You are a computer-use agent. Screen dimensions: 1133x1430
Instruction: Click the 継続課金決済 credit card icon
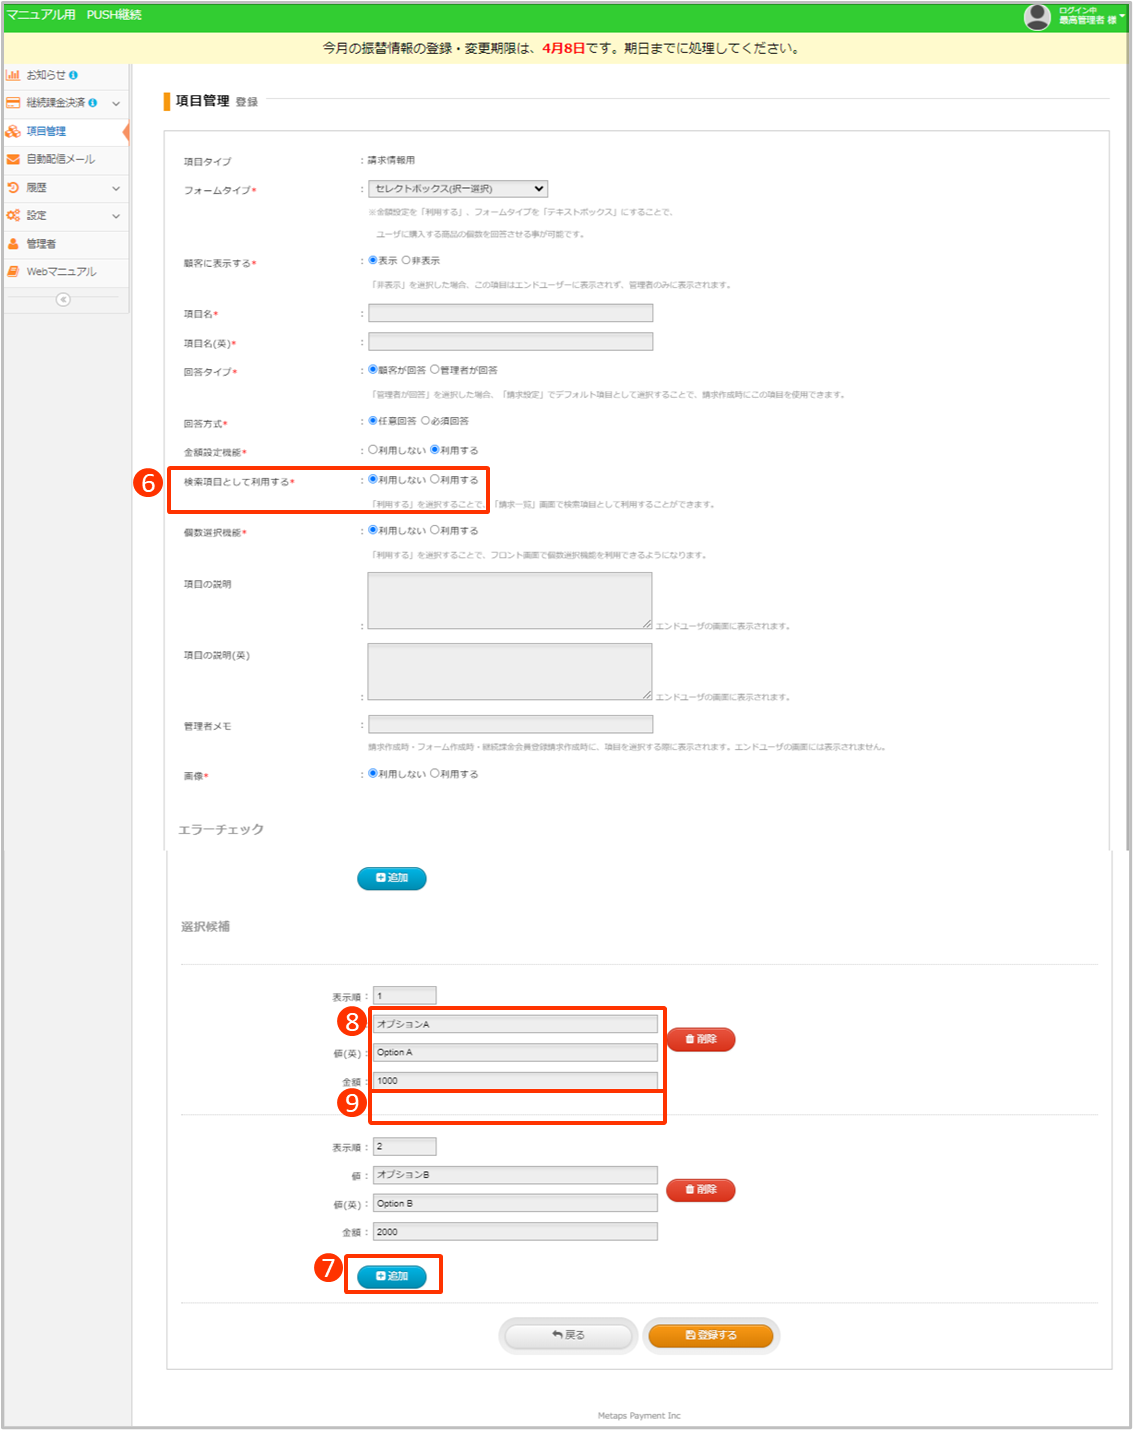click(13, 103)
